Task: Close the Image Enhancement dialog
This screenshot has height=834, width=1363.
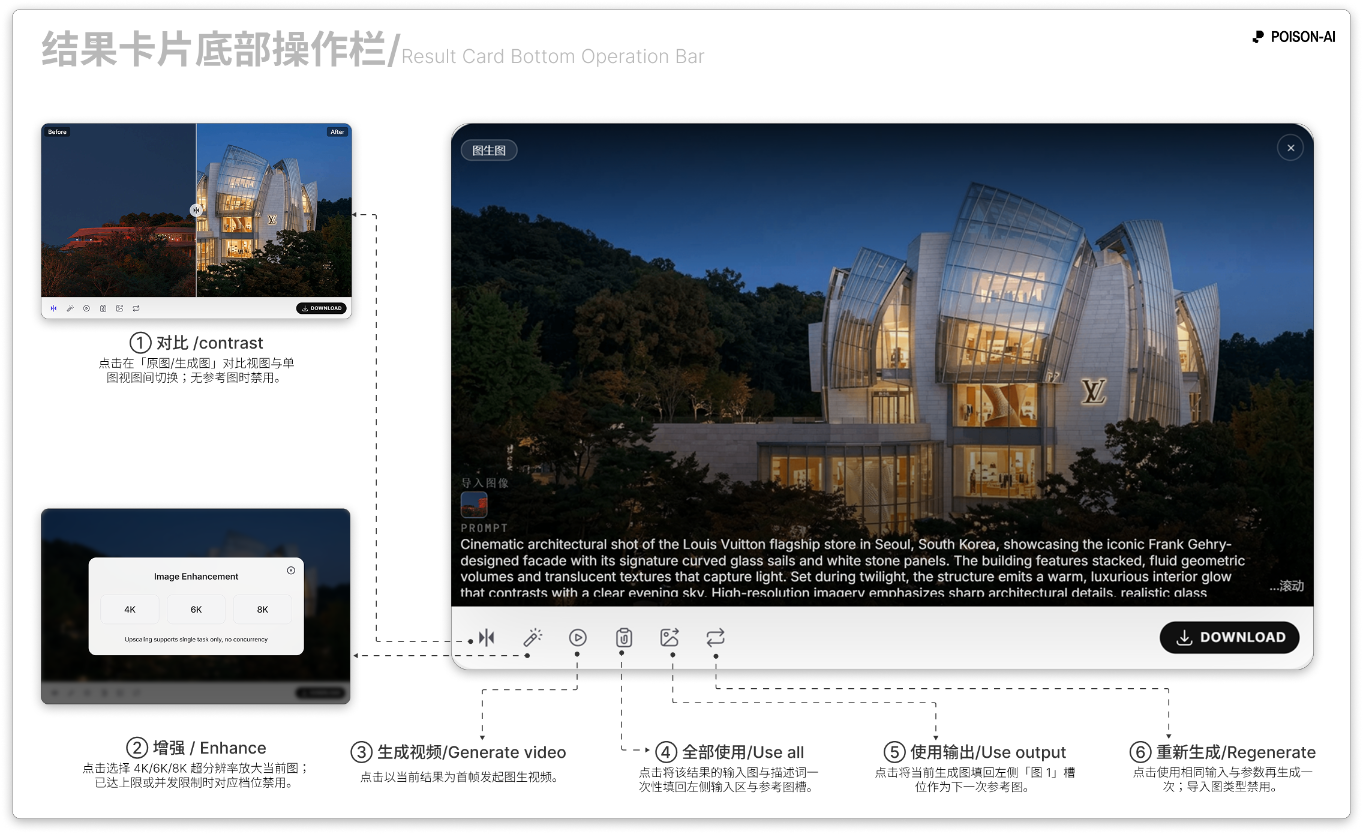Action: [x=291, y=570]
